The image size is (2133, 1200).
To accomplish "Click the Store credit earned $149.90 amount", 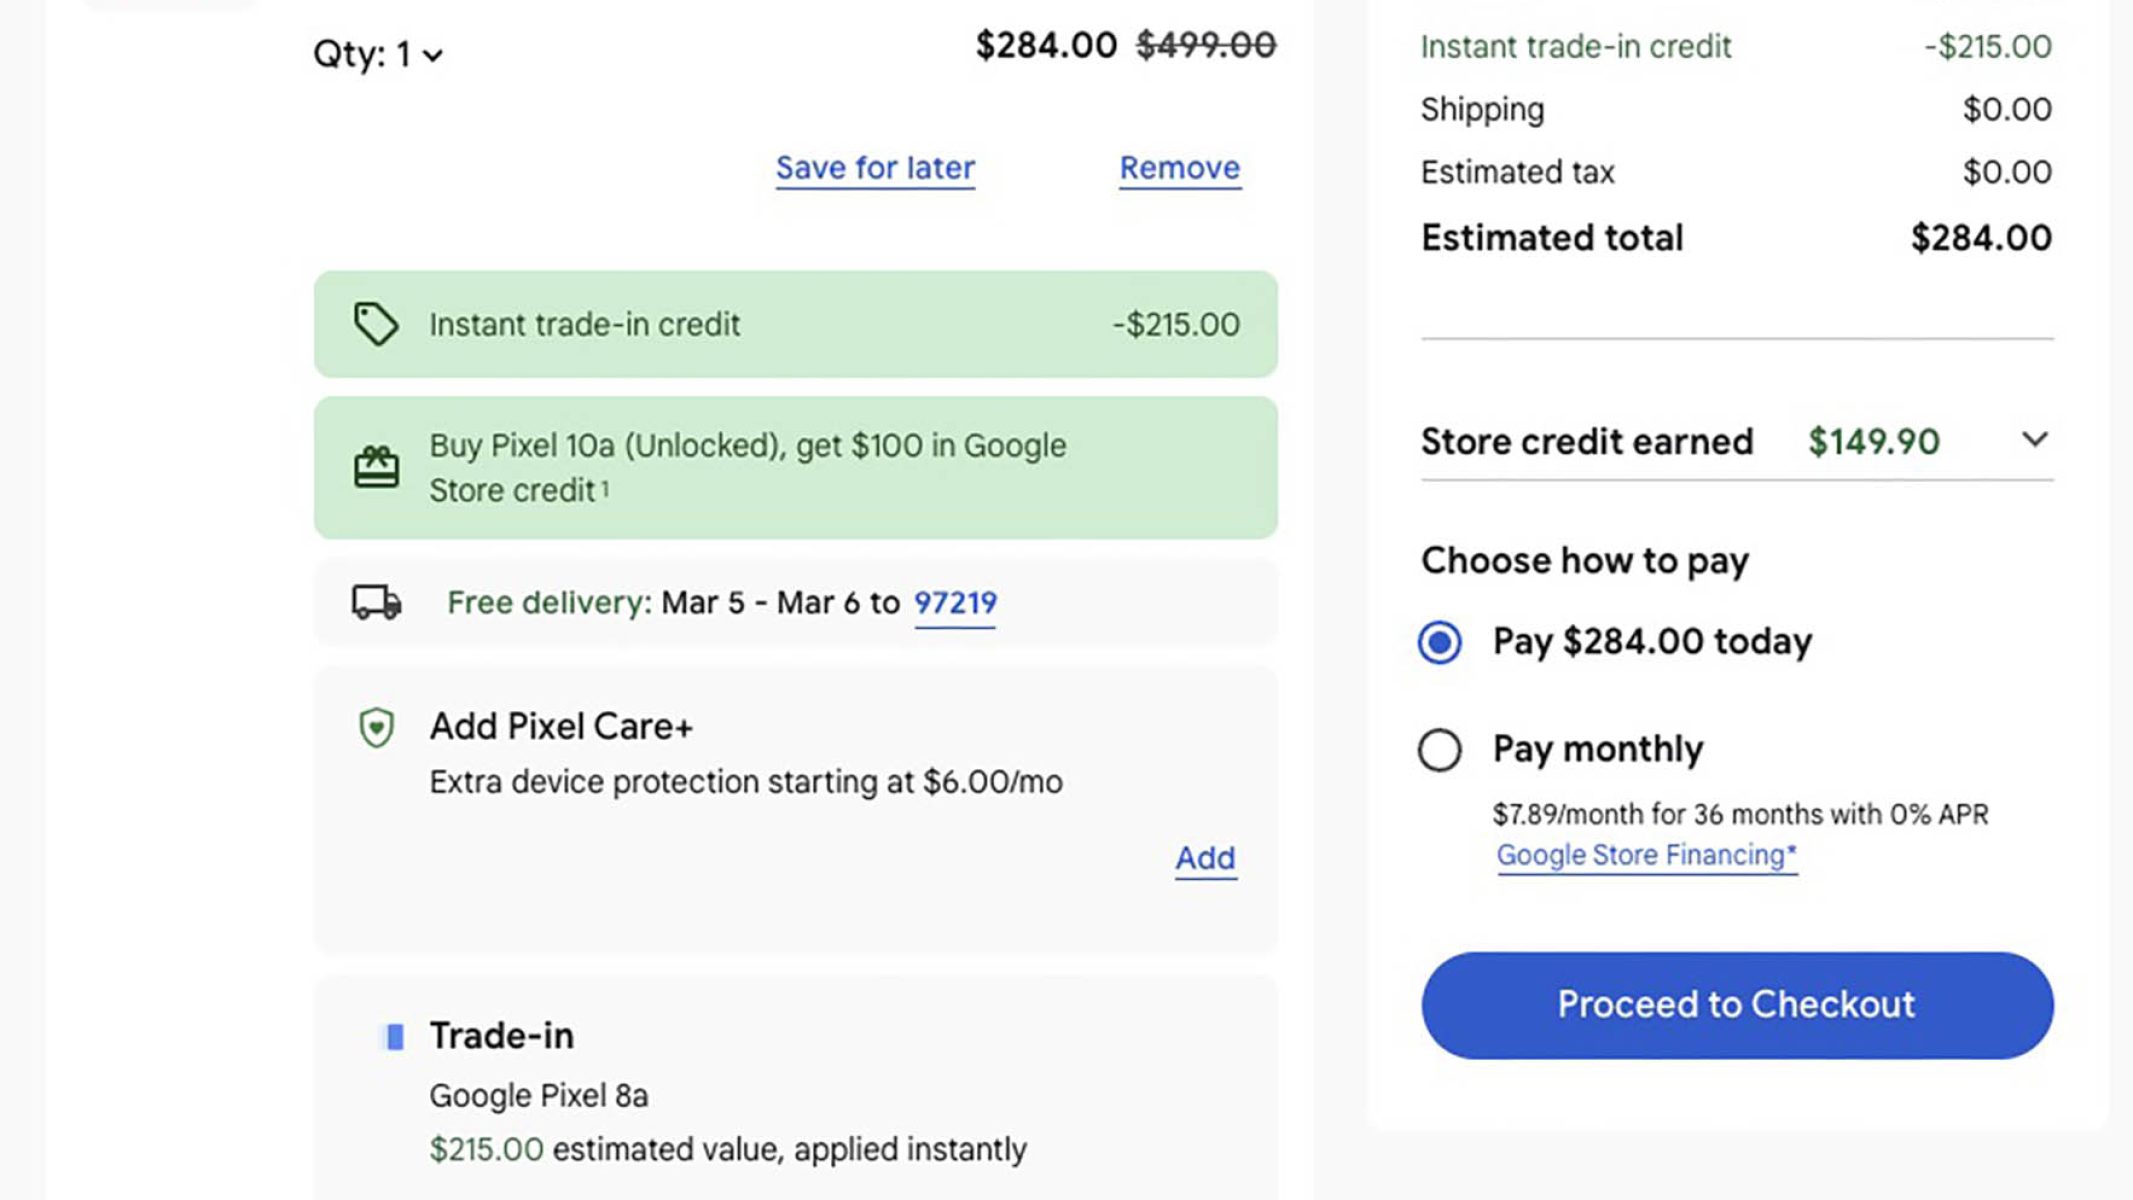I will 1873,441.
